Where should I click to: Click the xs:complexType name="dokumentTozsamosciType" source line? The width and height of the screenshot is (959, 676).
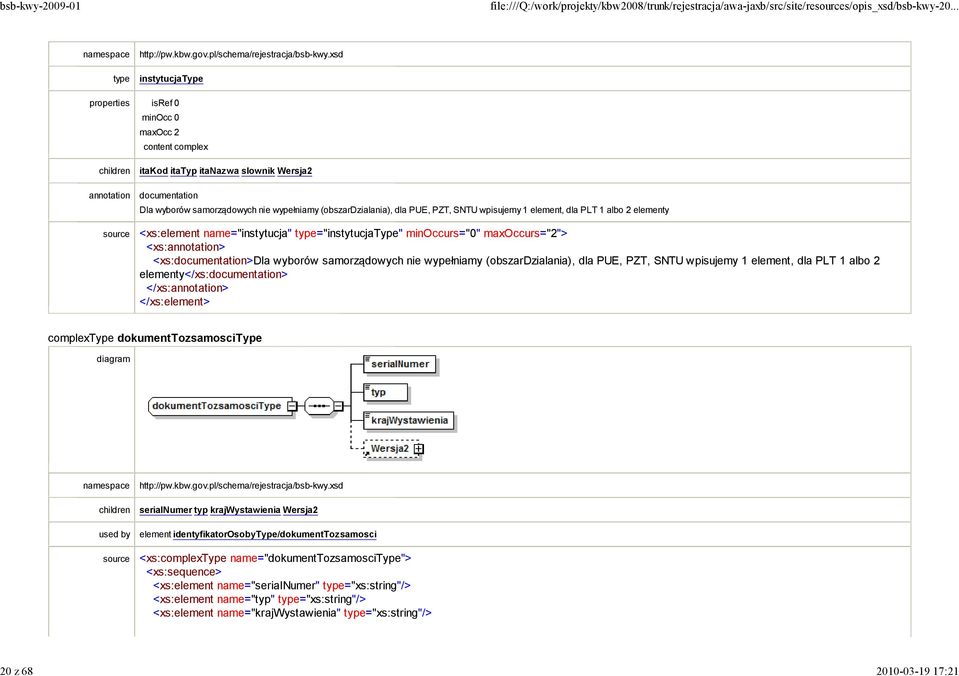(x=275, y=559)
